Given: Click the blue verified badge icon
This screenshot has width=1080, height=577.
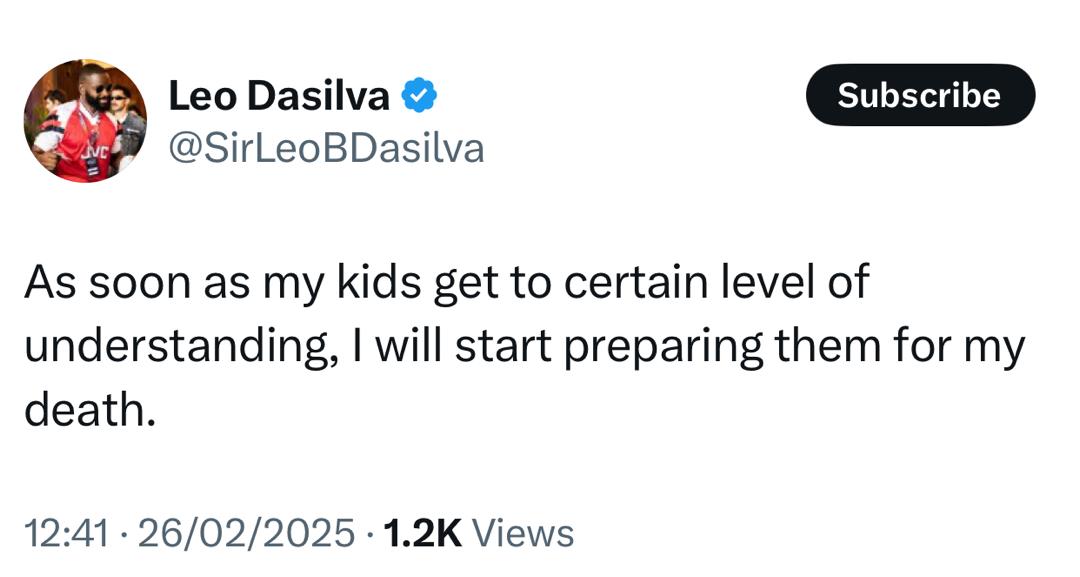Looking at the screenshot, I should (417, 96).
